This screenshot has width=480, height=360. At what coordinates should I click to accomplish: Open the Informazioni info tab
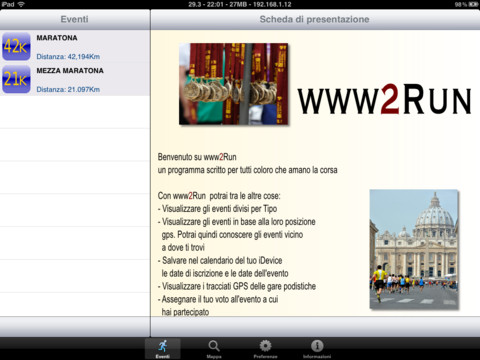317,349
